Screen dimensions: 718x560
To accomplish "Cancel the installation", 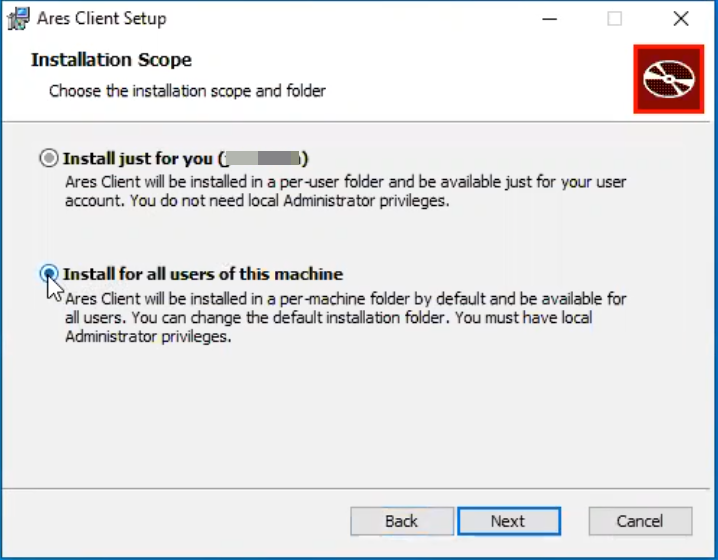I will (640, 521).
